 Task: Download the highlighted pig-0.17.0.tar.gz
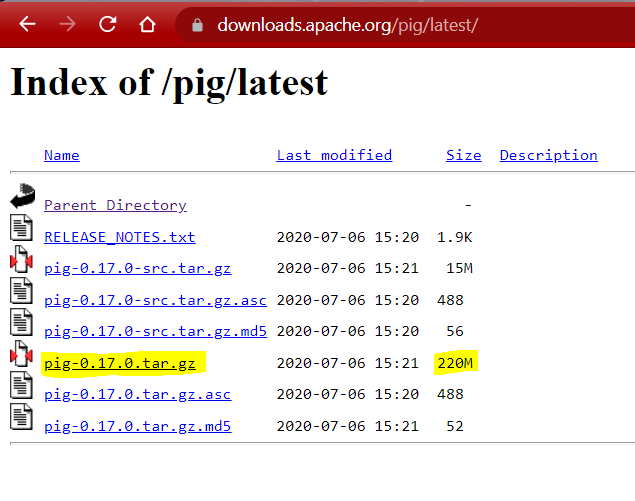coord(120,363)
